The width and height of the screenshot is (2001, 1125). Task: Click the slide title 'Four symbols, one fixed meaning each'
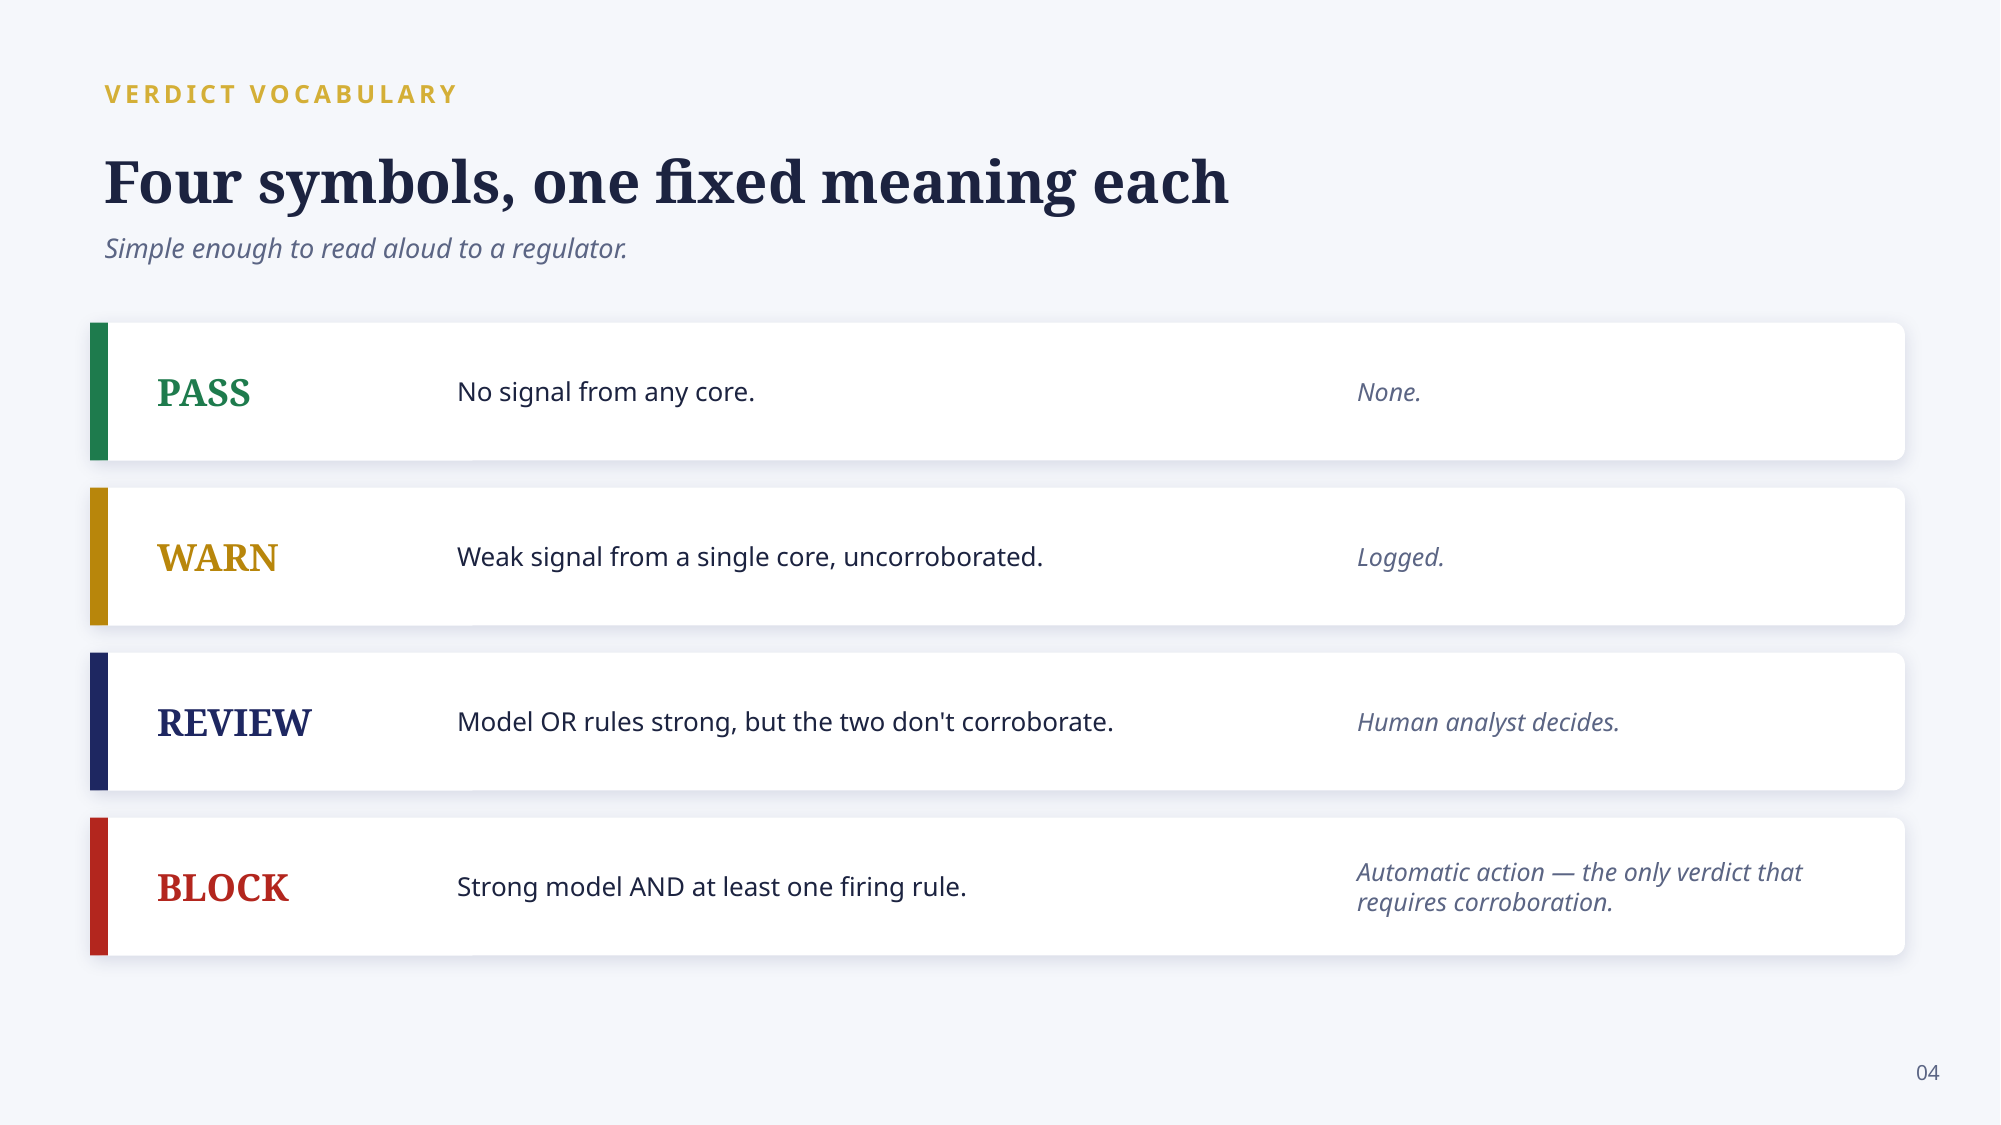(666, 183)
